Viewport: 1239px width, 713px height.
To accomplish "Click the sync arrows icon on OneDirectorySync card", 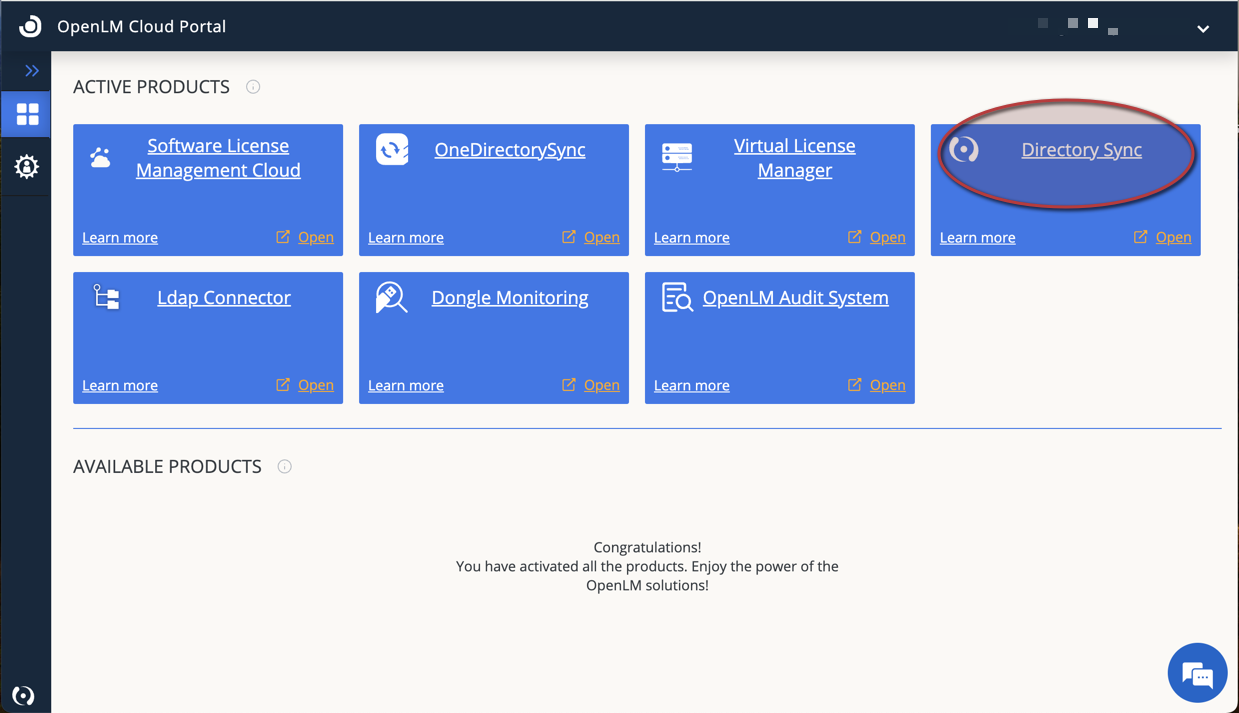I will [391, 149].
